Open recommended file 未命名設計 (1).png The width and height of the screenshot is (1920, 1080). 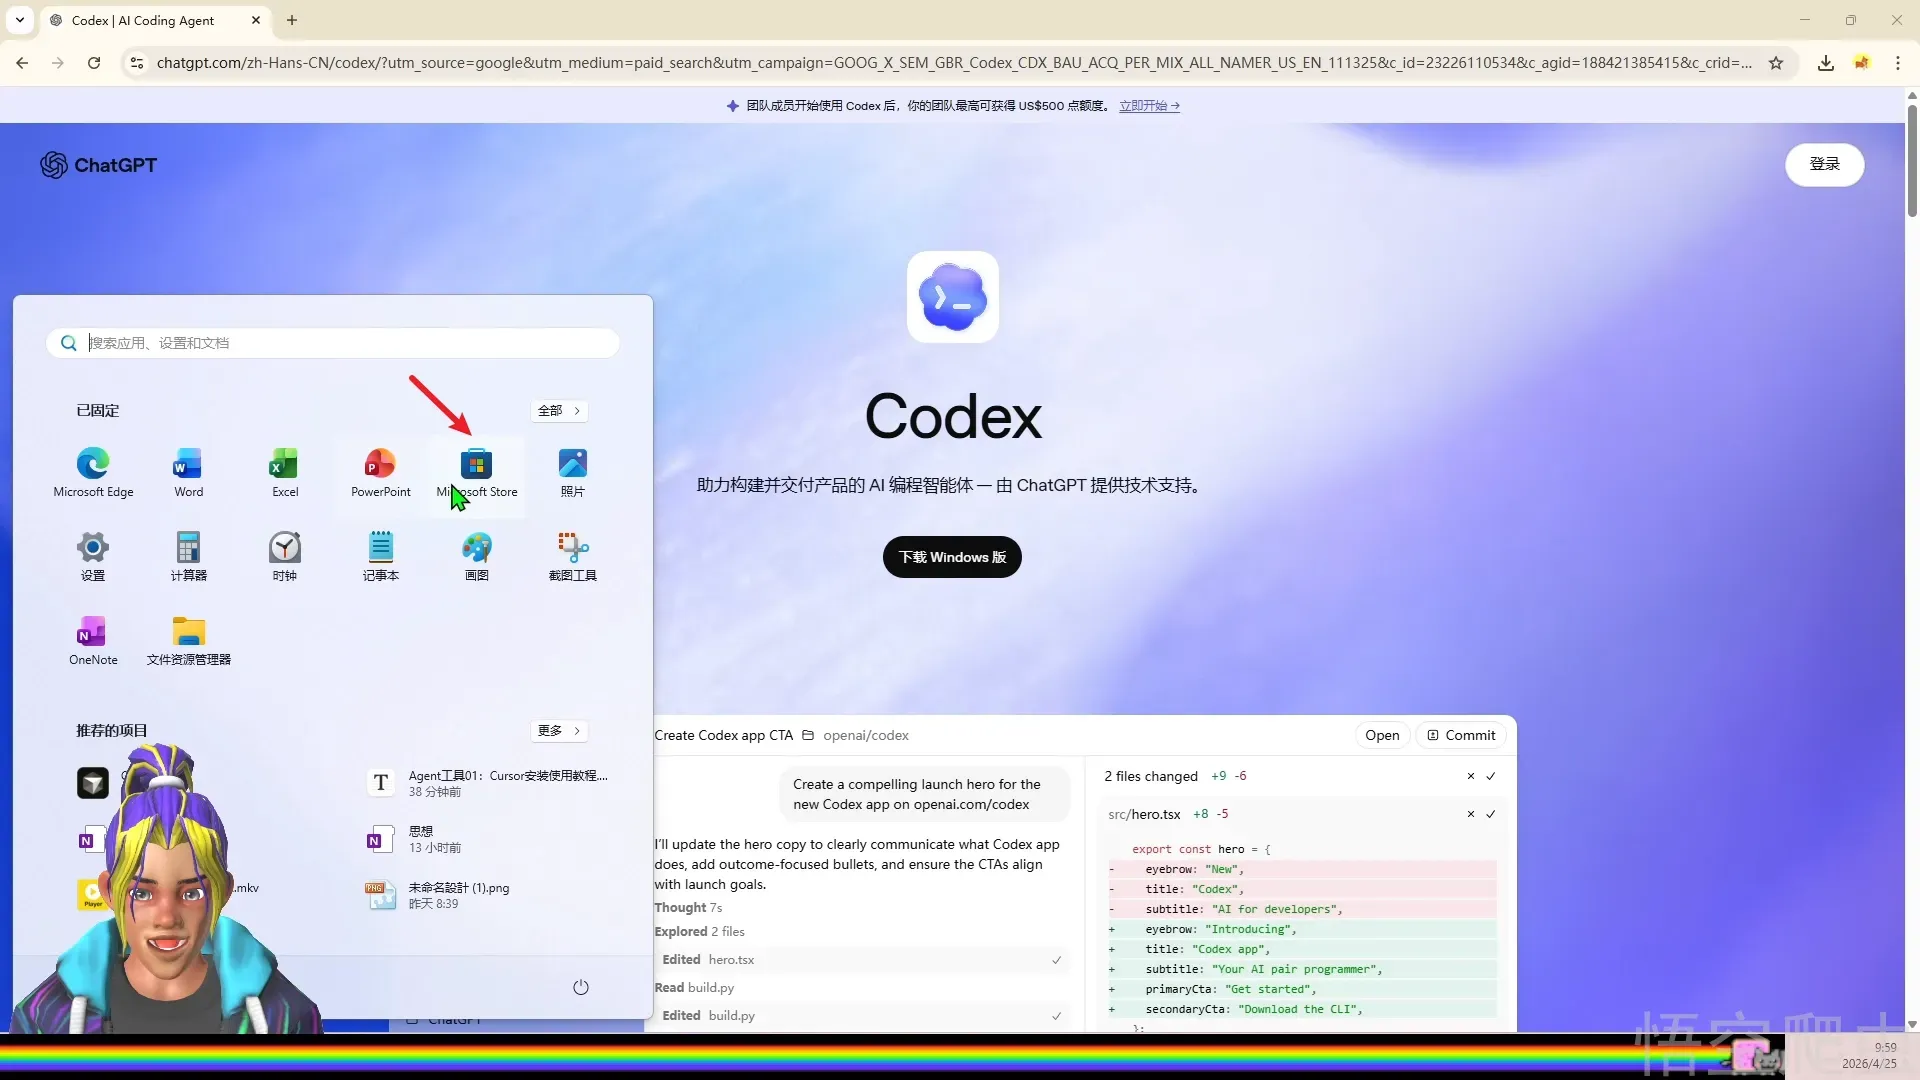click(458, 895)
